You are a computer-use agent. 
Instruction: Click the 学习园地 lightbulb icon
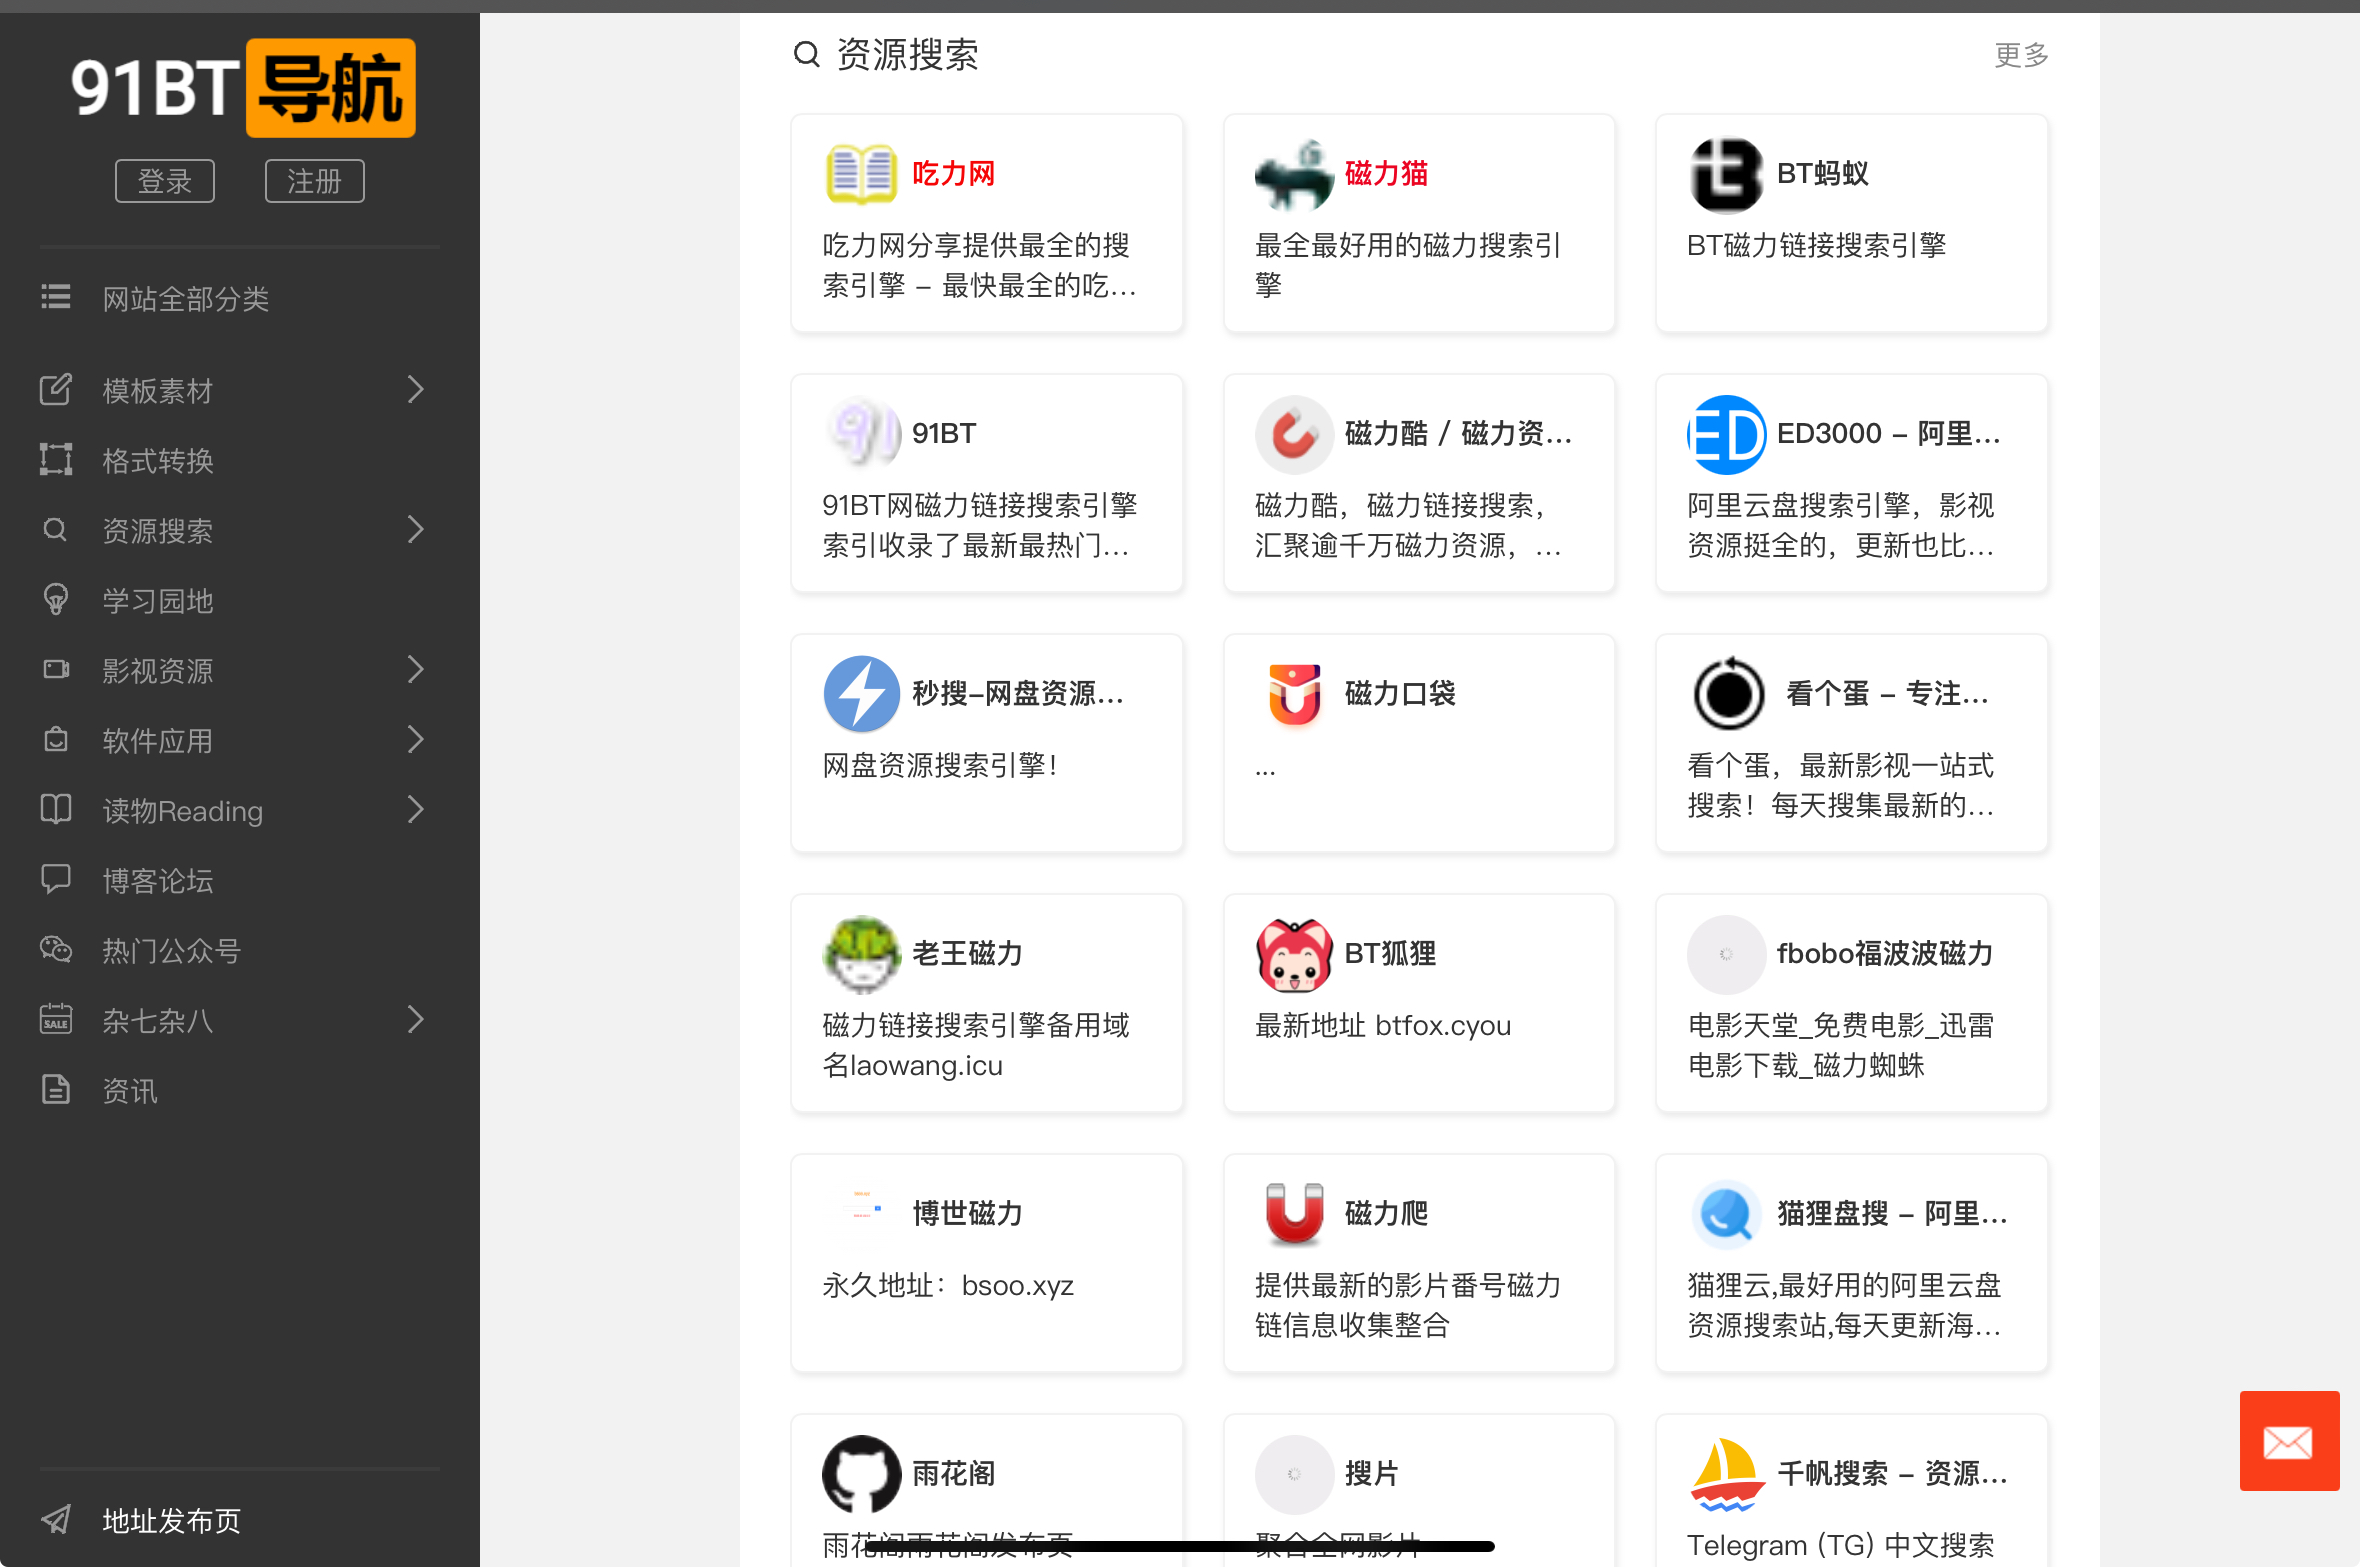tap(56, 599)
